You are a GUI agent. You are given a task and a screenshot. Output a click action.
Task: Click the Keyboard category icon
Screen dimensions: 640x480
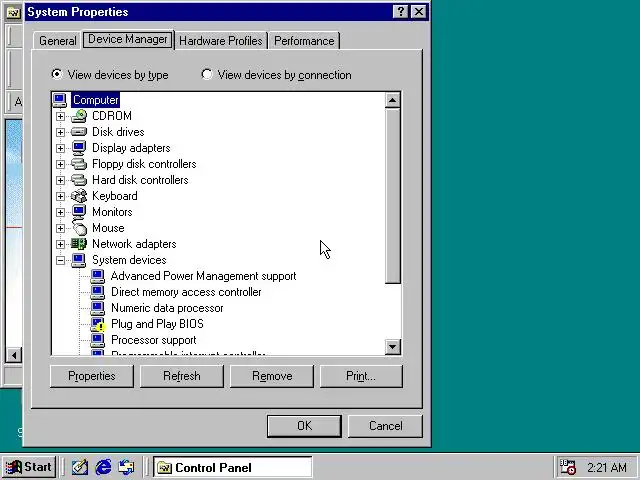[79, 196]
